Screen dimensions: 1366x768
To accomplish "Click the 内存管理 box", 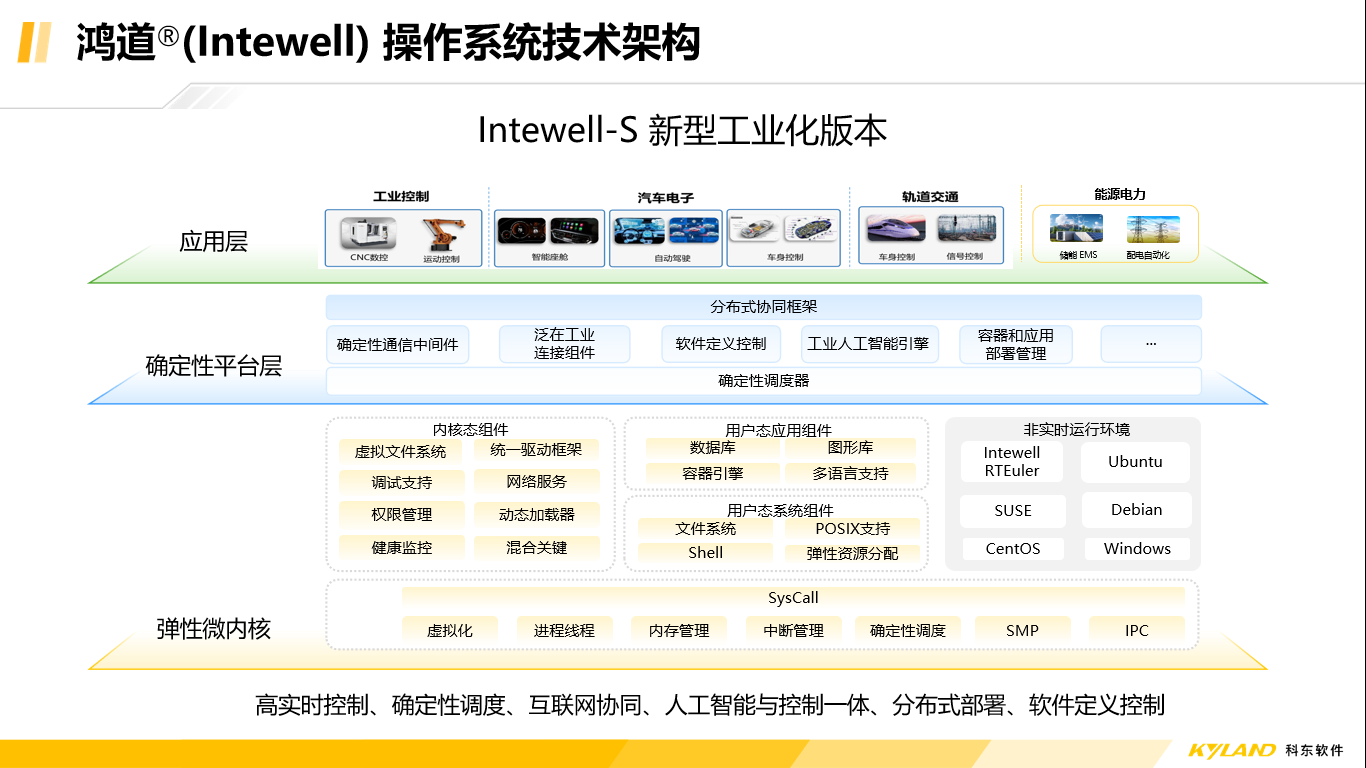I will click(679, 630).
